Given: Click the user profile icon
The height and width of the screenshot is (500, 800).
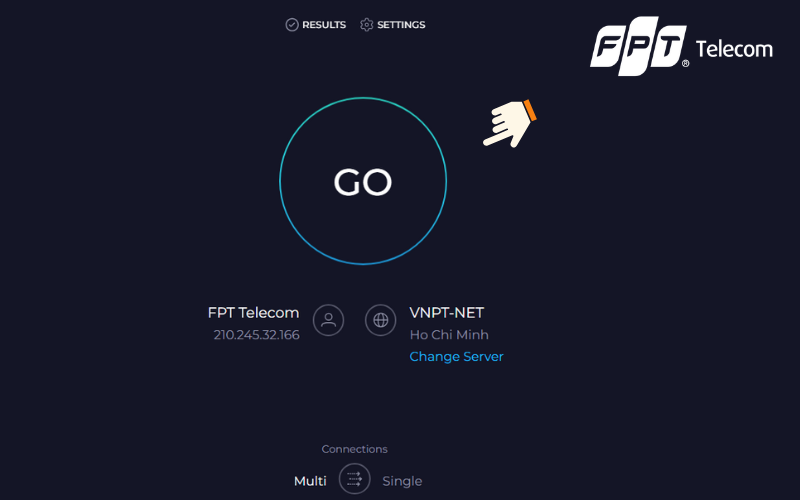Looking at the screenshot, I should [328, 320].
